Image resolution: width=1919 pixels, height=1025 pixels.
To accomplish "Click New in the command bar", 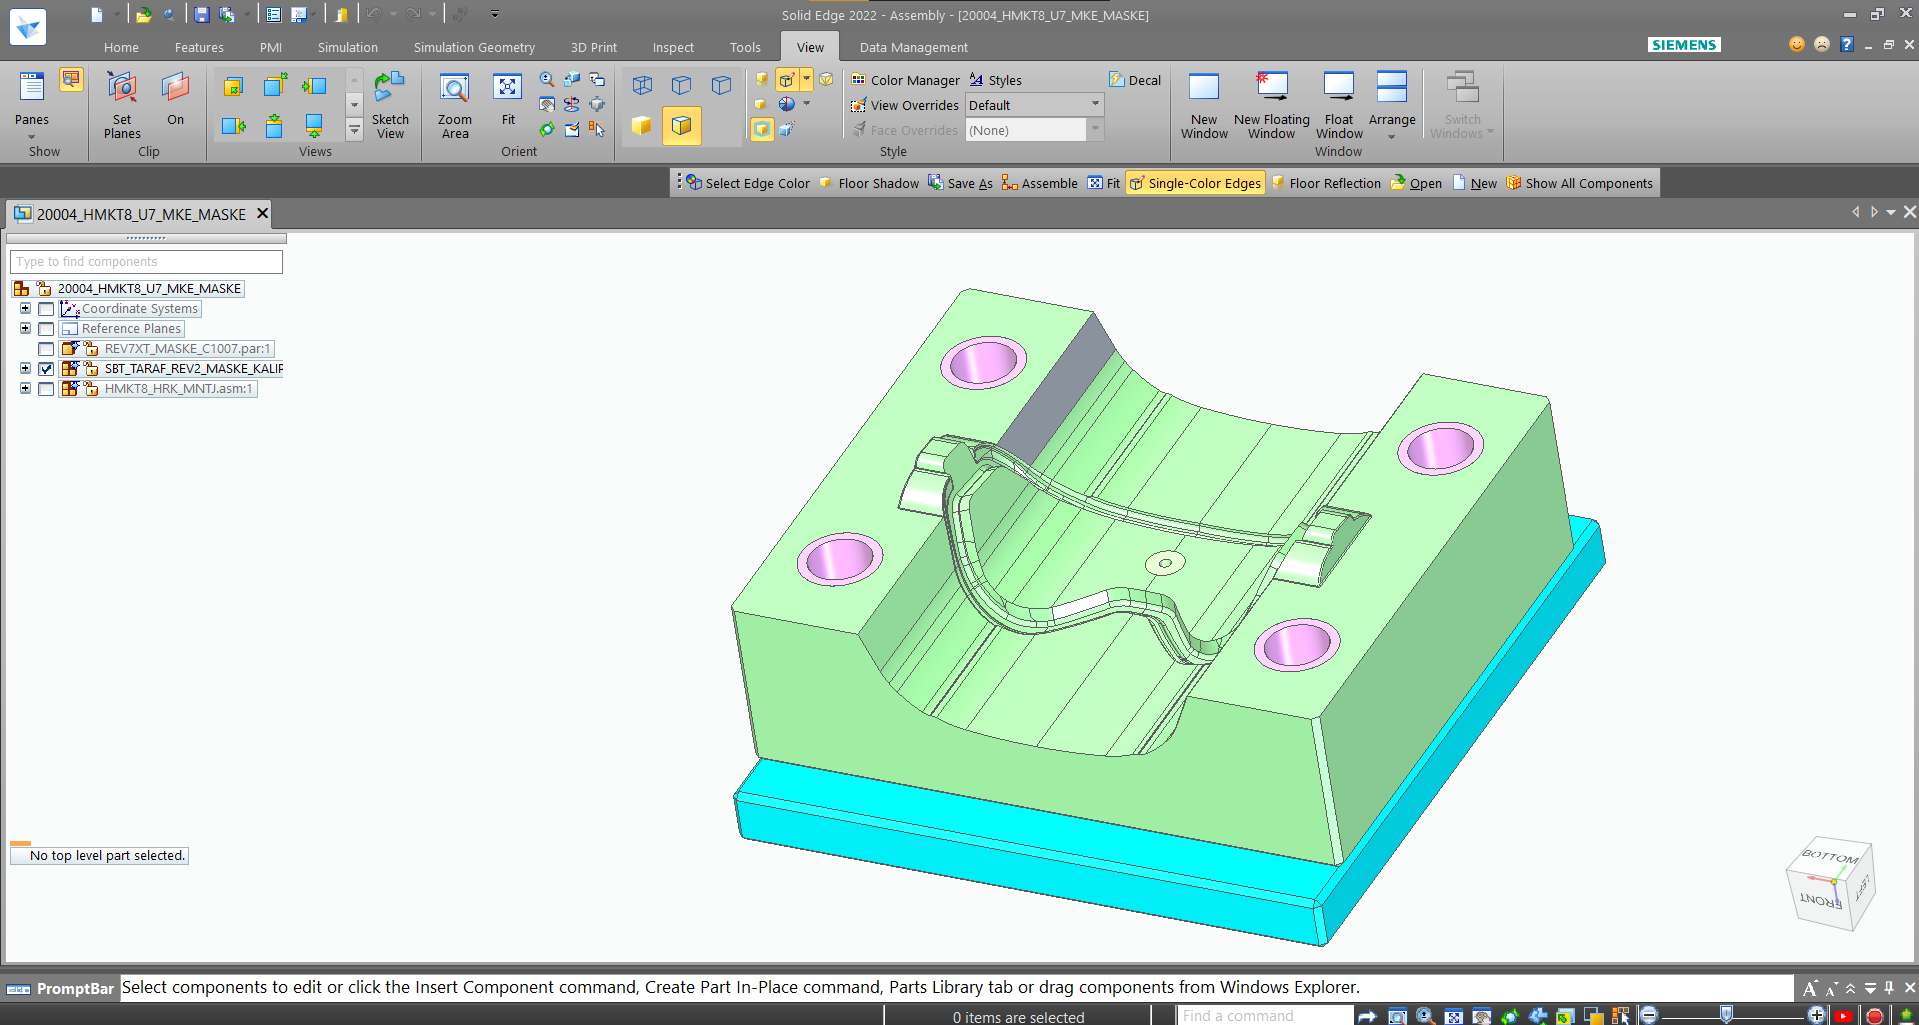I will click(1475, 183).
